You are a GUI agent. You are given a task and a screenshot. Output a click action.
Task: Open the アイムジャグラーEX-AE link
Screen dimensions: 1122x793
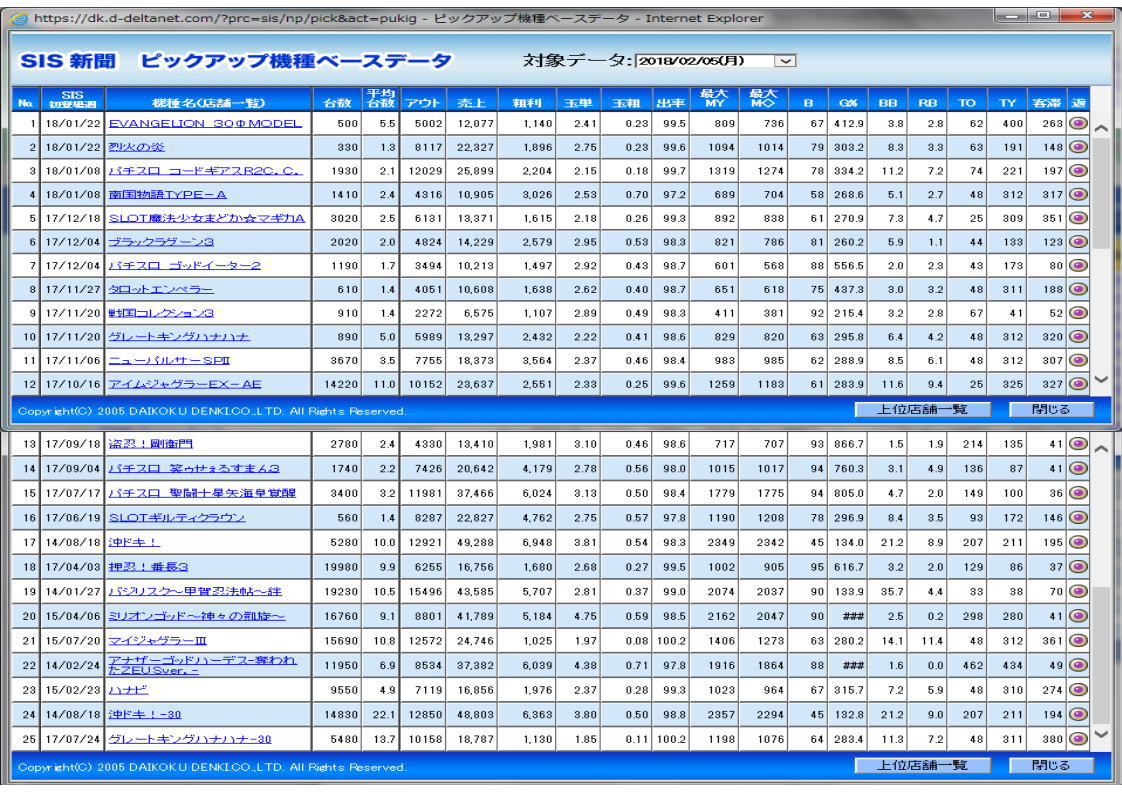185,384
